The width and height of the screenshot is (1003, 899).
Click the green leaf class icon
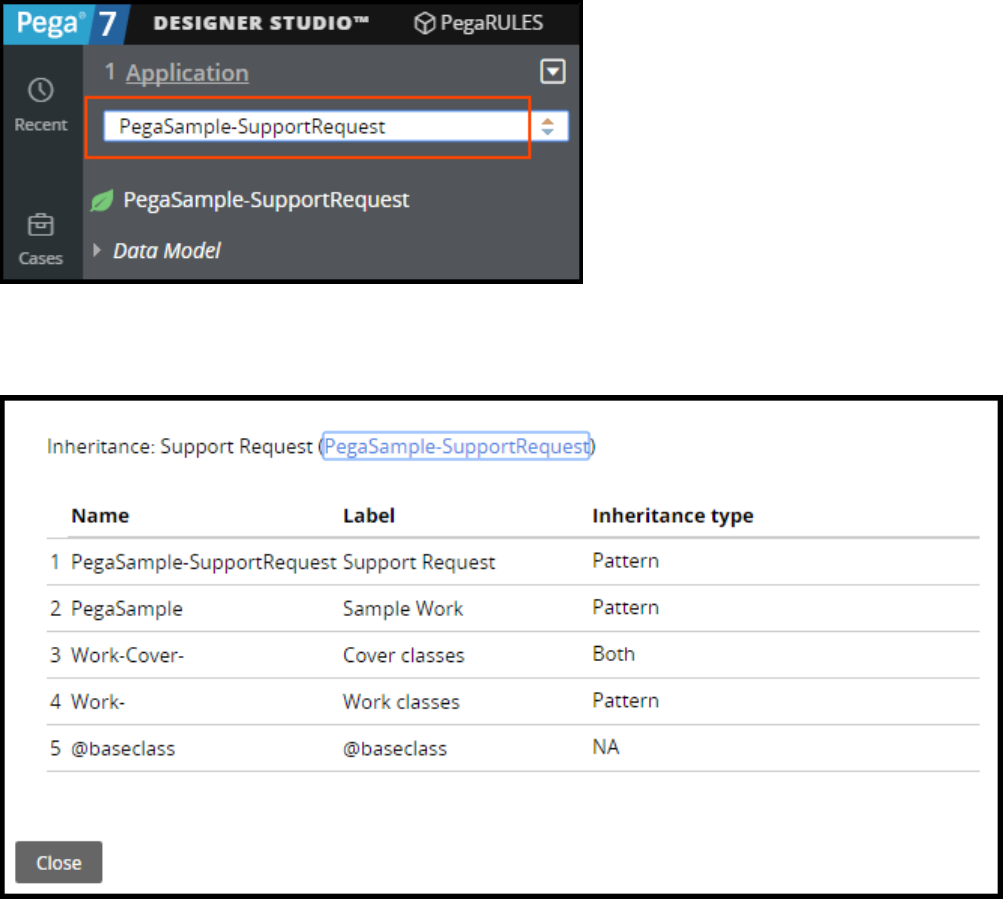(102, 200)
